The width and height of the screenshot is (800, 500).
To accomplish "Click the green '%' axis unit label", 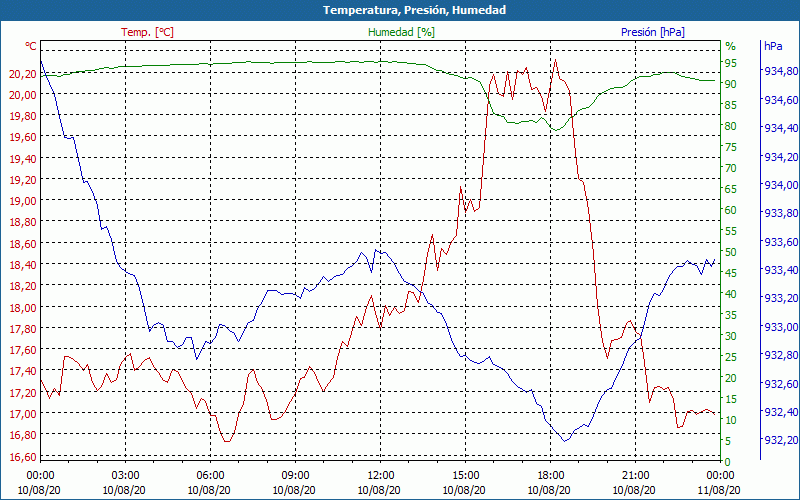I will [731, 46].
